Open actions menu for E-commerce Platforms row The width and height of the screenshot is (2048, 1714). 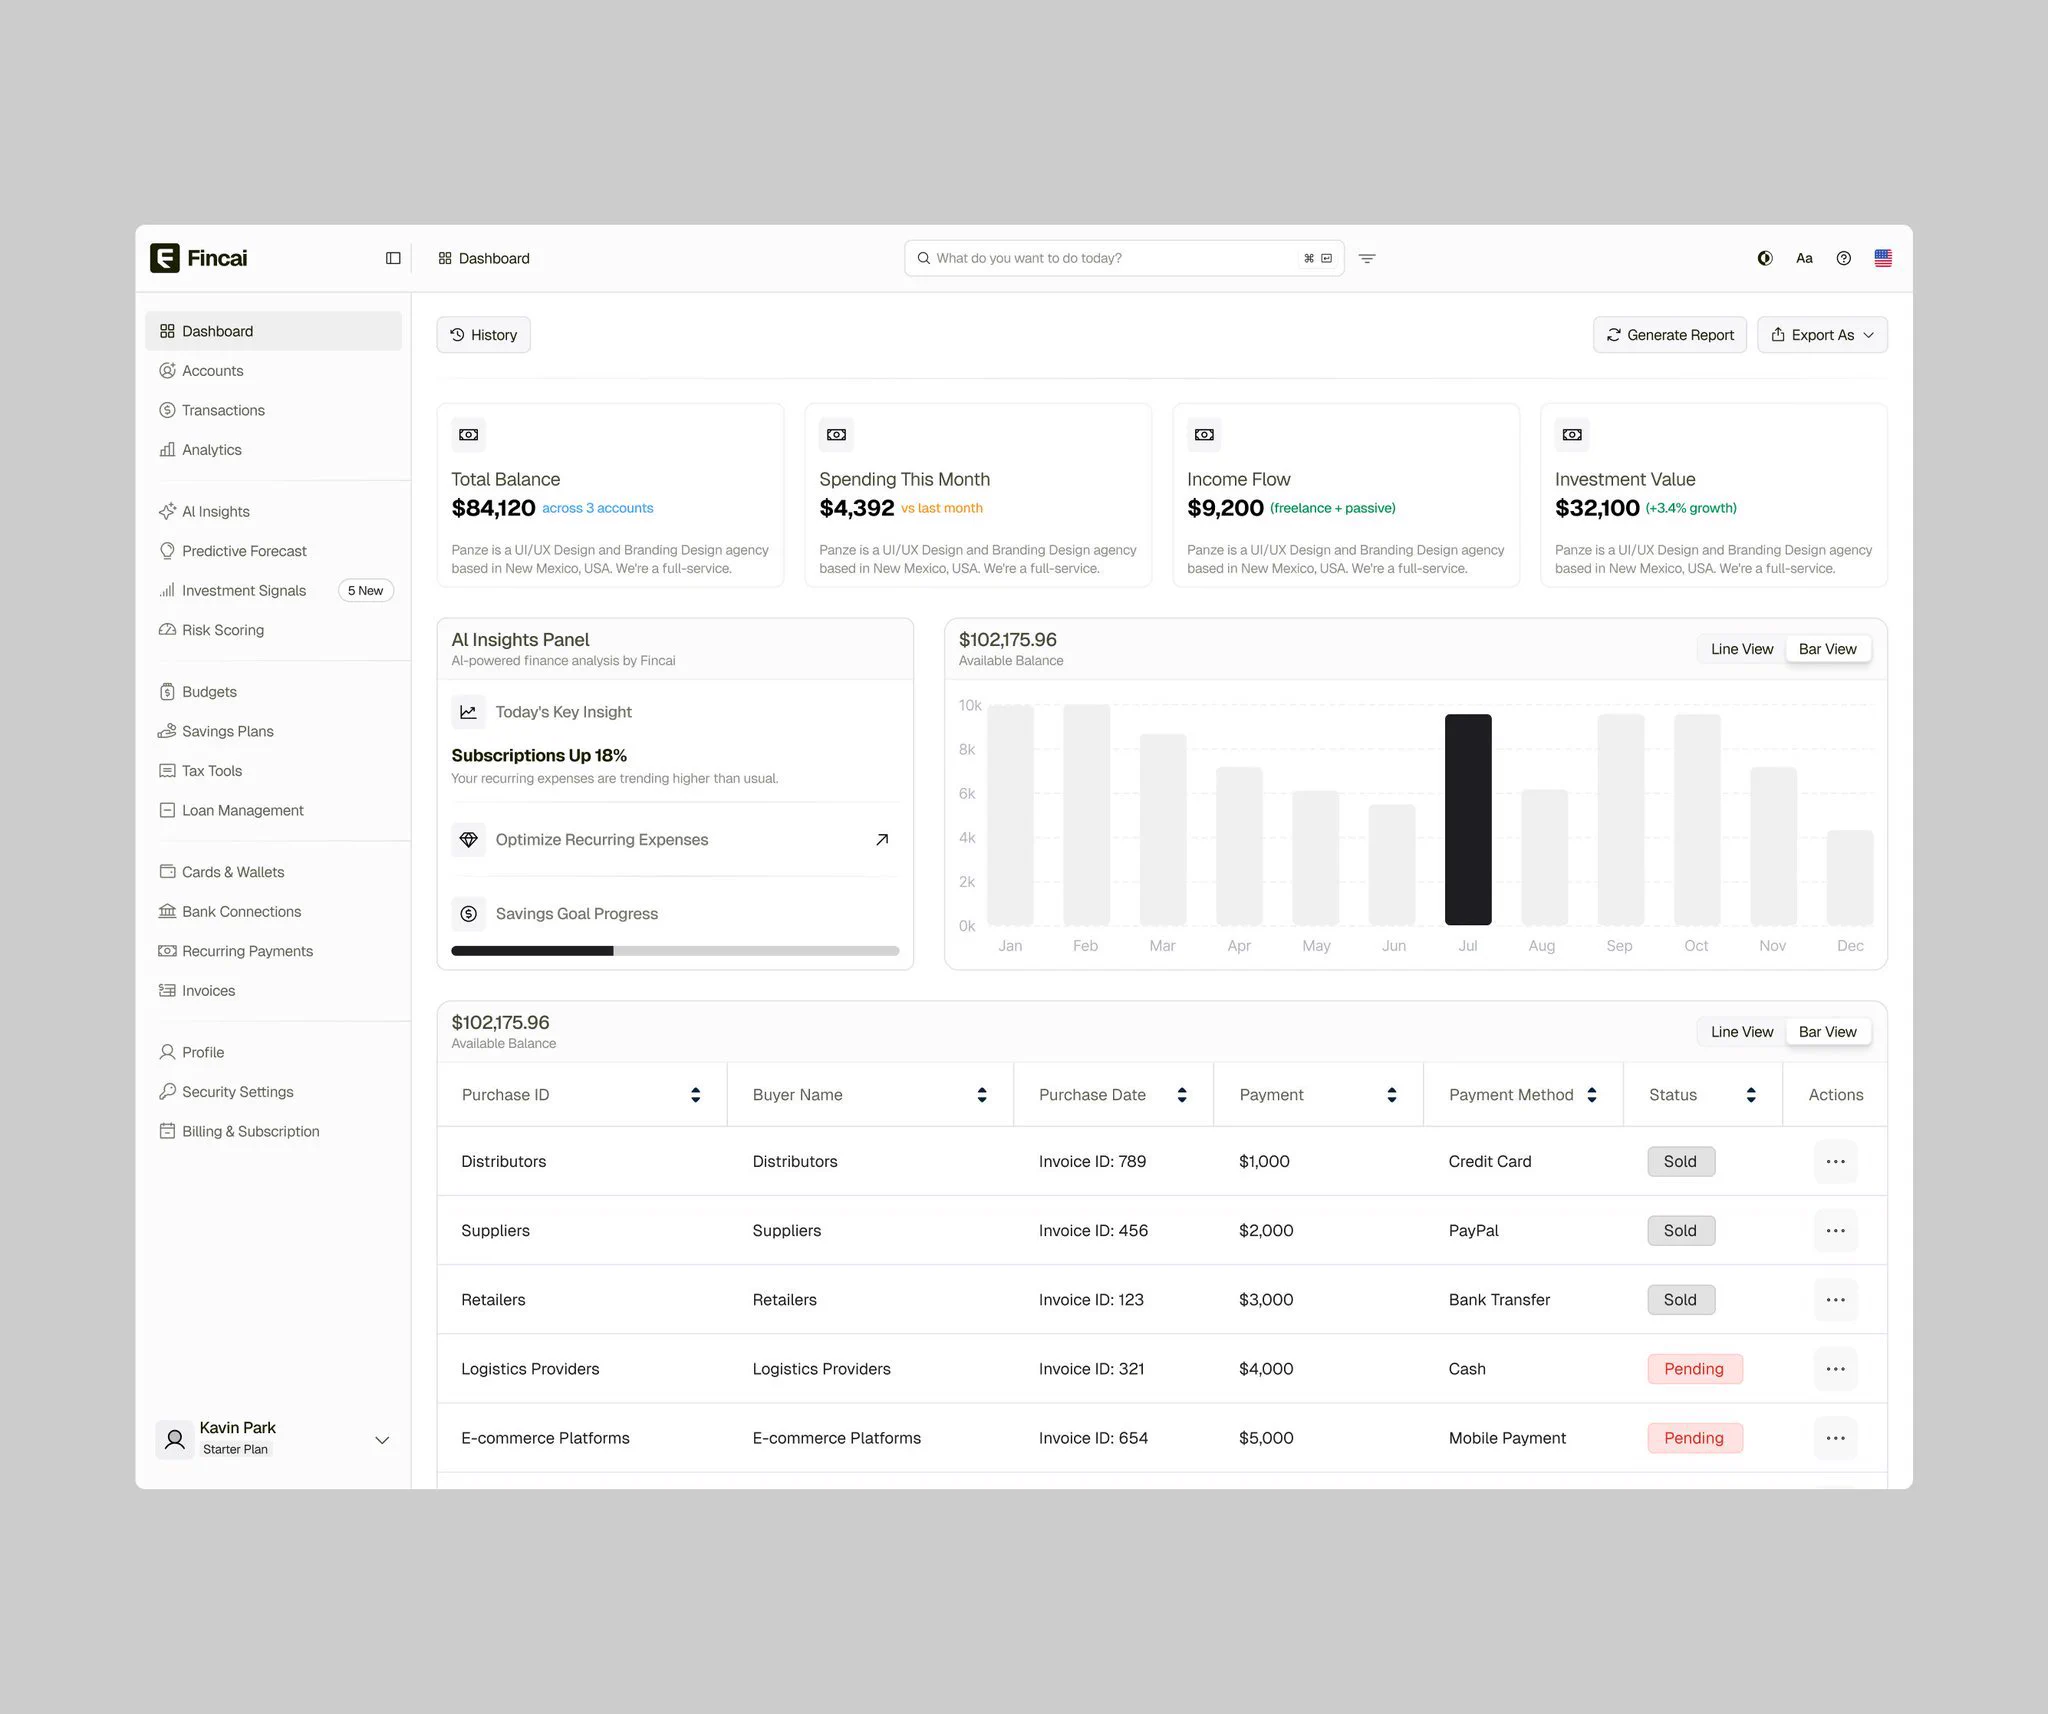point(1835,1438)
